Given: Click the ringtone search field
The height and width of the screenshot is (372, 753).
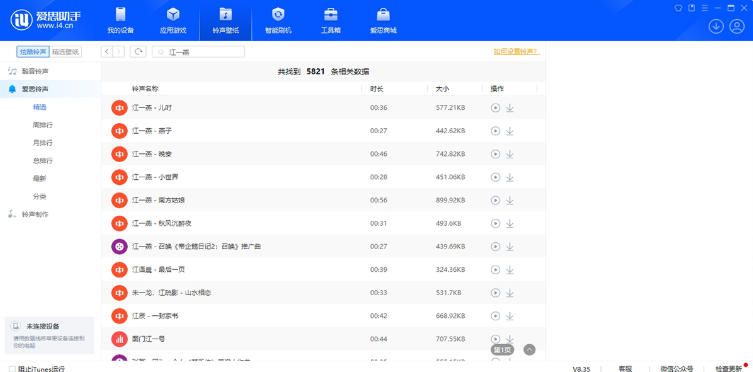Looking at the screenshot, I should [x=198, y=52].
